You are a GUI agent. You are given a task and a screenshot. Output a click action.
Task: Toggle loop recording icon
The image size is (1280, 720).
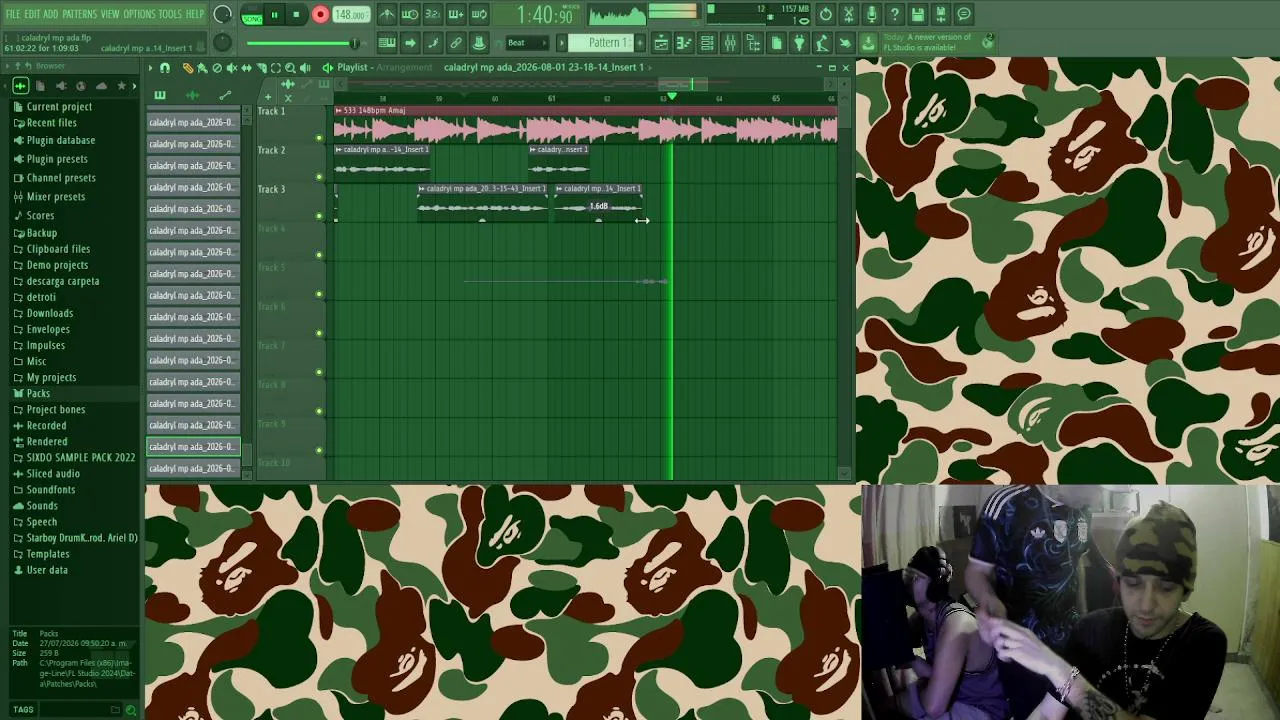pos(479,14)
